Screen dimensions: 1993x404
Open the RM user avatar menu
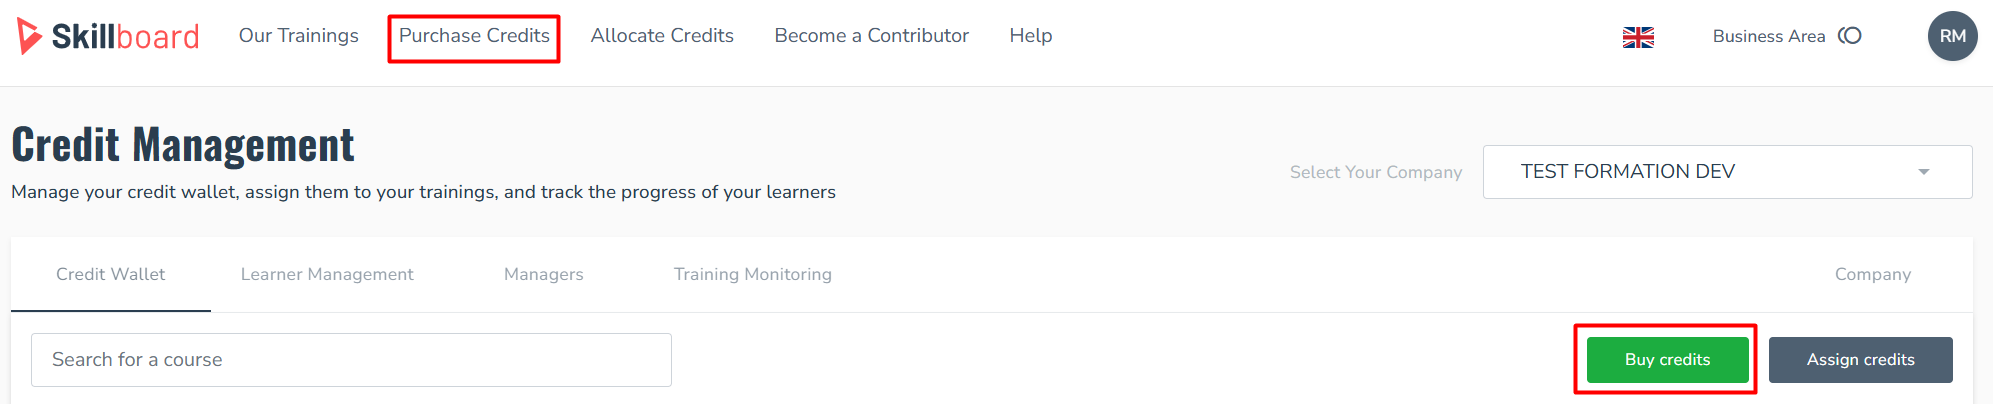[1952, 36]
